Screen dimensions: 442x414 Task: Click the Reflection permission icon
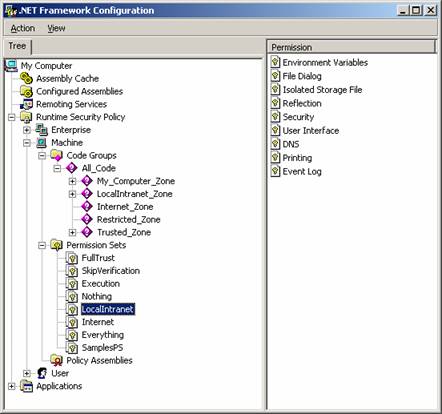point(275,103)
